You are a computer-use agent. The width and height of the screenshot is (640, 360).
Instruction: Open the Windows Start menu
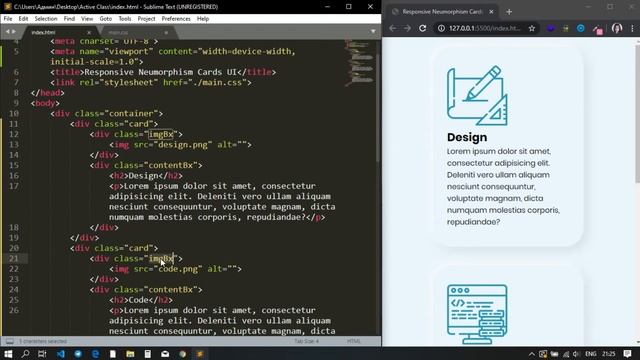point(8,354)
